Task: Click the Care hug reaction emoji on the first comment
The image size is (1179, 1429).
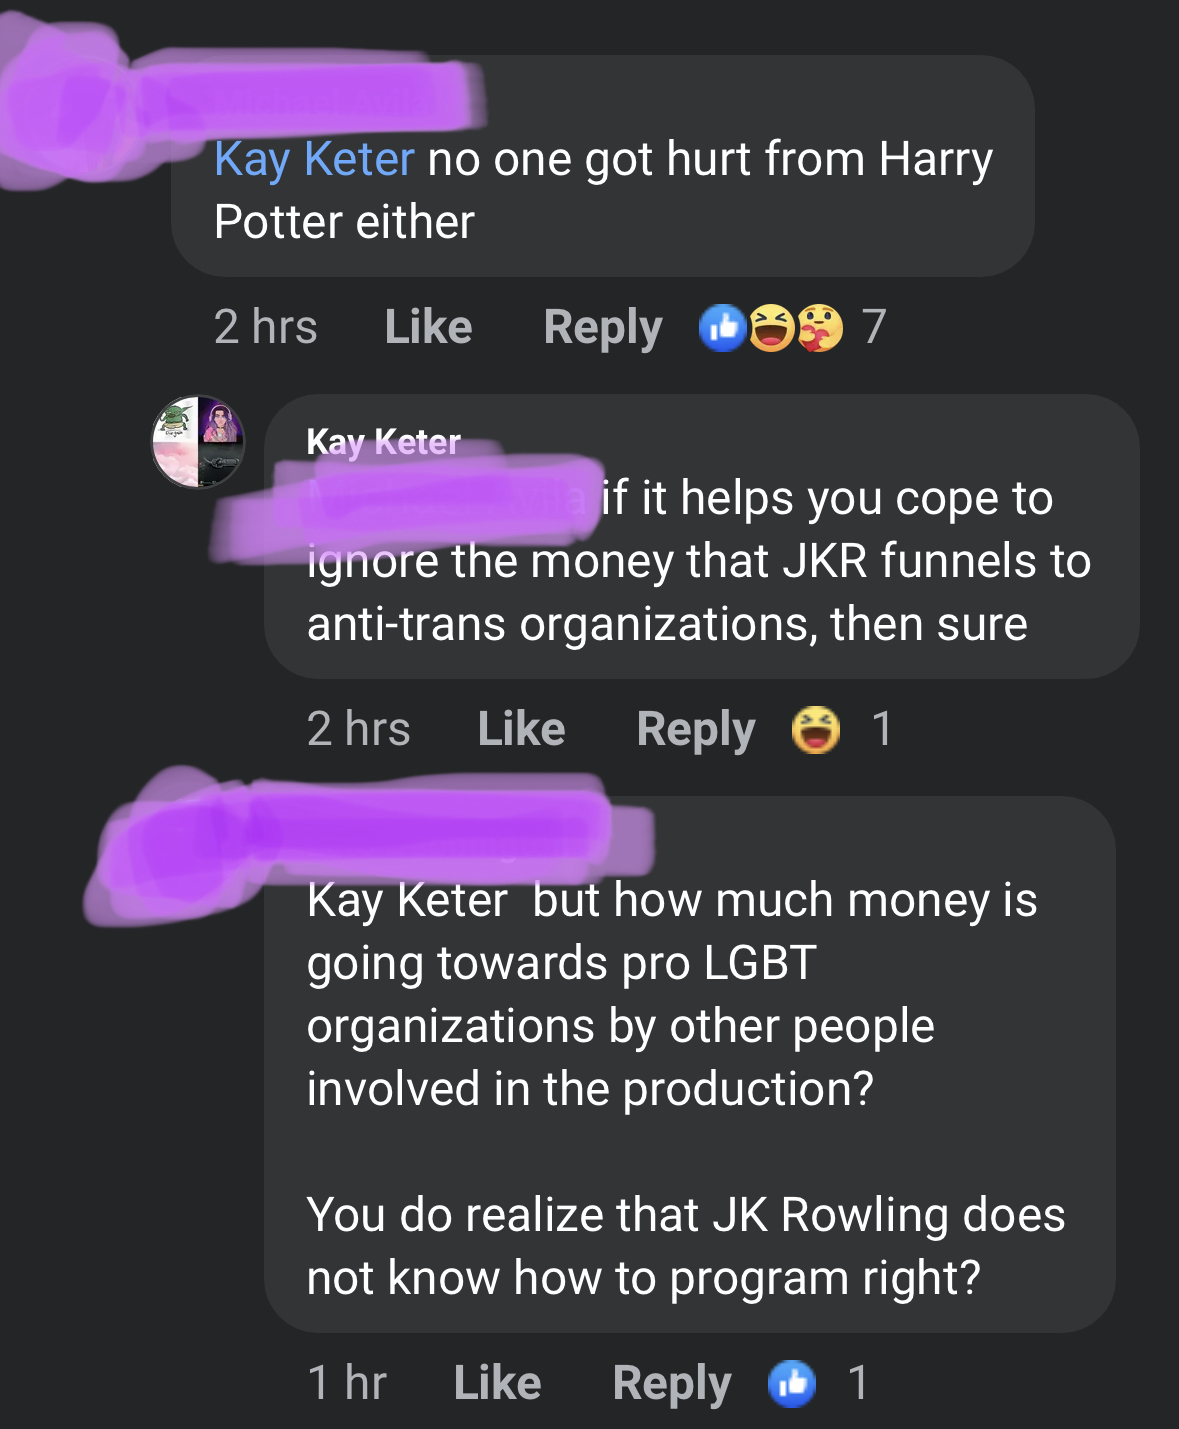Action: [820, 327]
